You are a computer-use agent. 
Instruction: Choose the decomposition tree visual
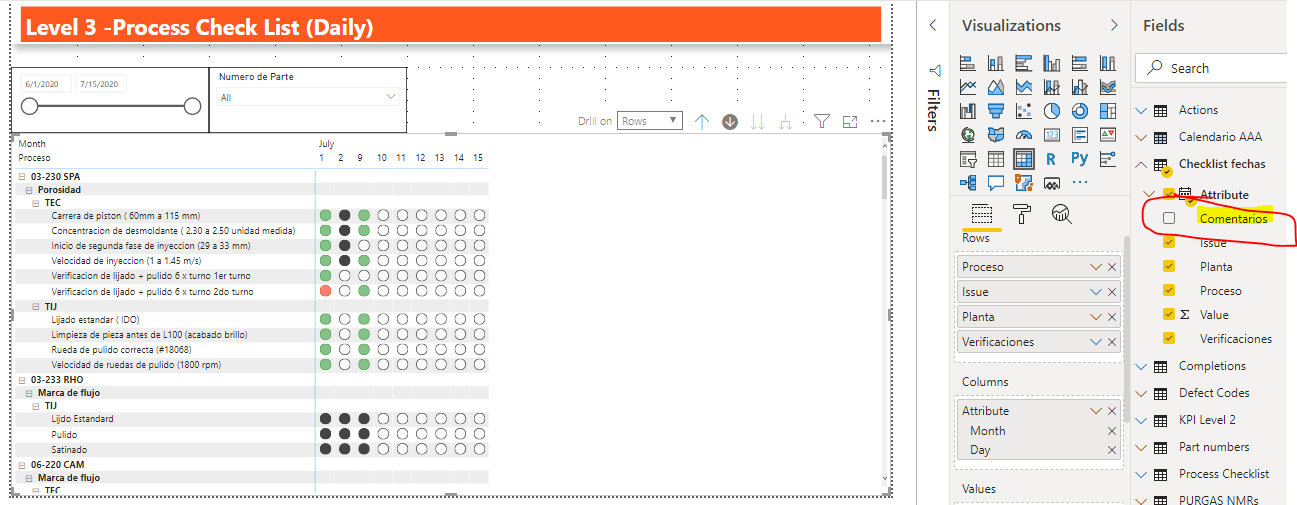click(x=968, y=183)
